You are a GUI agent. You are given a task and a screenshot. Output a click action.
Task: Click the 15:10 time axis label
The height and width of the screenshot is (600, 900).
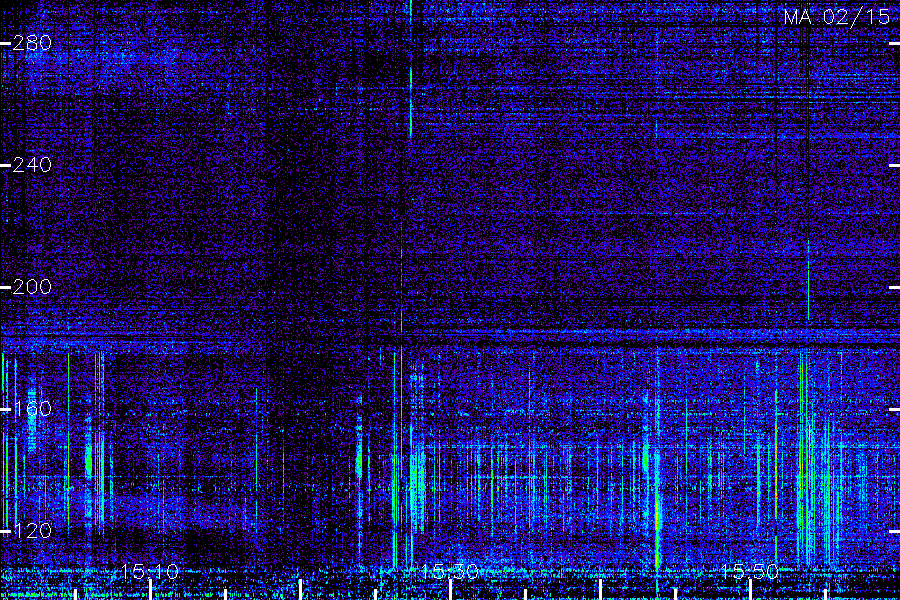150,572
